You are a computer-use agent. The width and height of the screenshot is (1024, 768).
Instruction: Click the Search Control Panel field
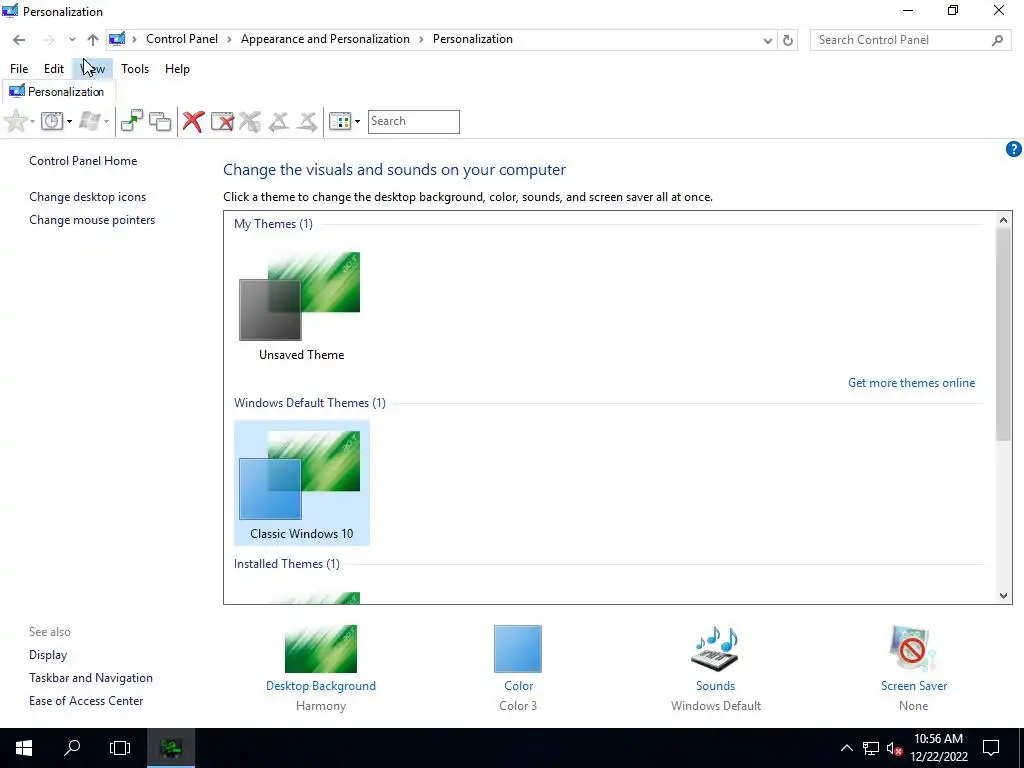pyautogui.click(x=910, y=40)
